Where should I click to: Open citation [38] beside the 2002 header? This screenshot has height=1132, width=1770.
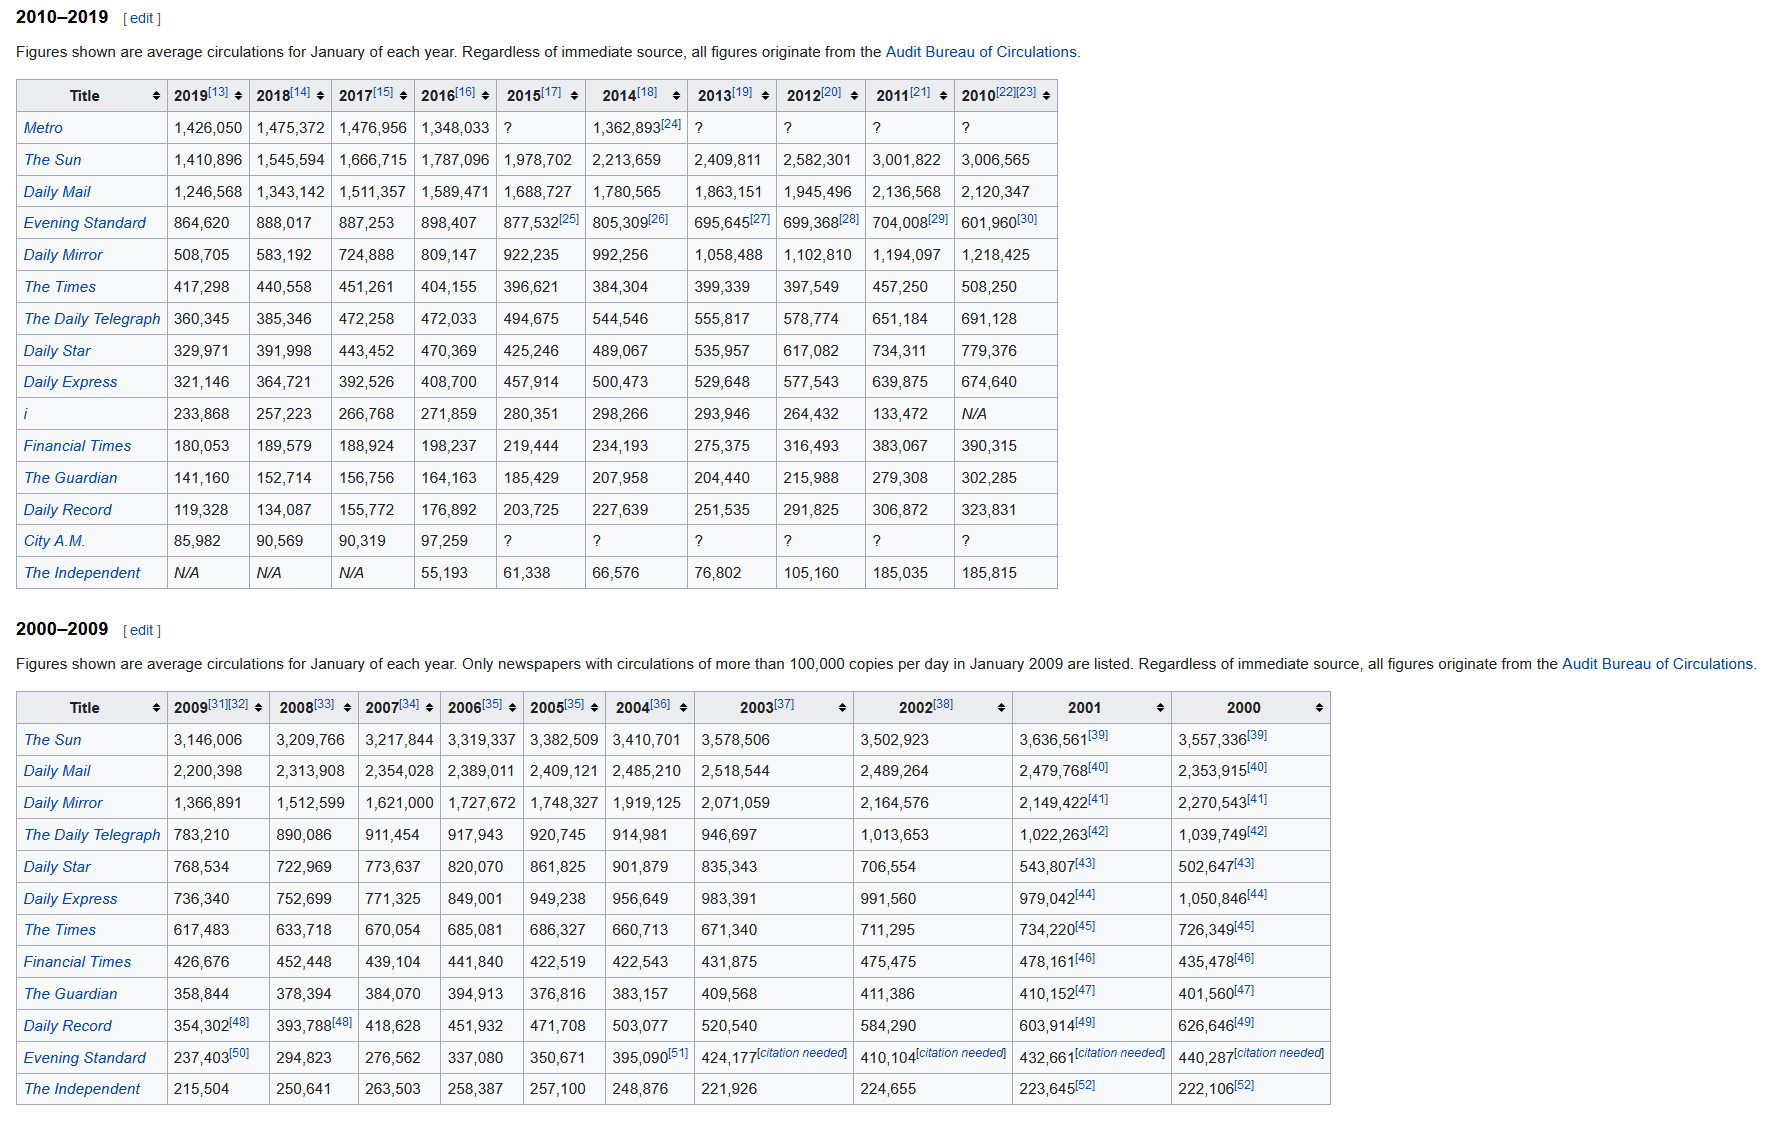(x=943, y=704)
